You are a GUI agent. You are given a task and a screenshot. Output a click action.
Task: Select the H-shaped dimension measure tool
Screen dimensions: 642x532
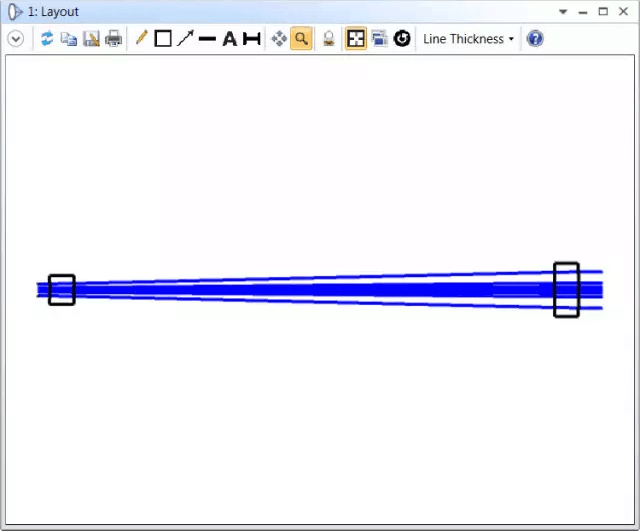tap(251, 39)
